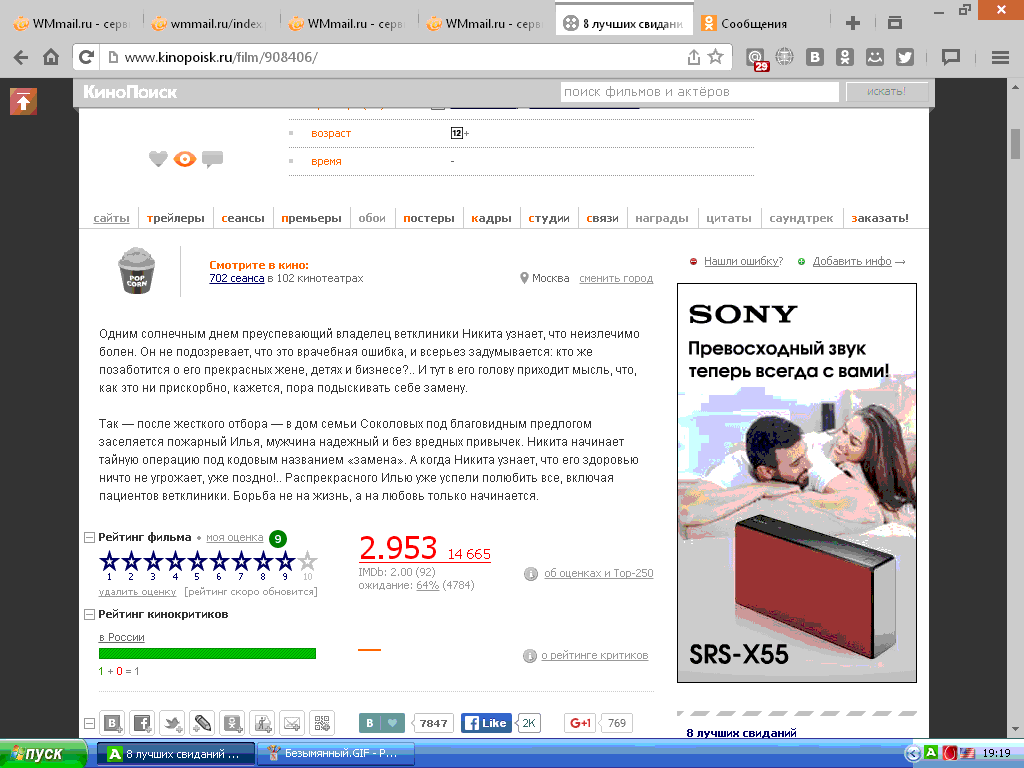Open the '64%' expectation link
The height and width of the screenshot is (768, 1024).
[x=427, y=585]
